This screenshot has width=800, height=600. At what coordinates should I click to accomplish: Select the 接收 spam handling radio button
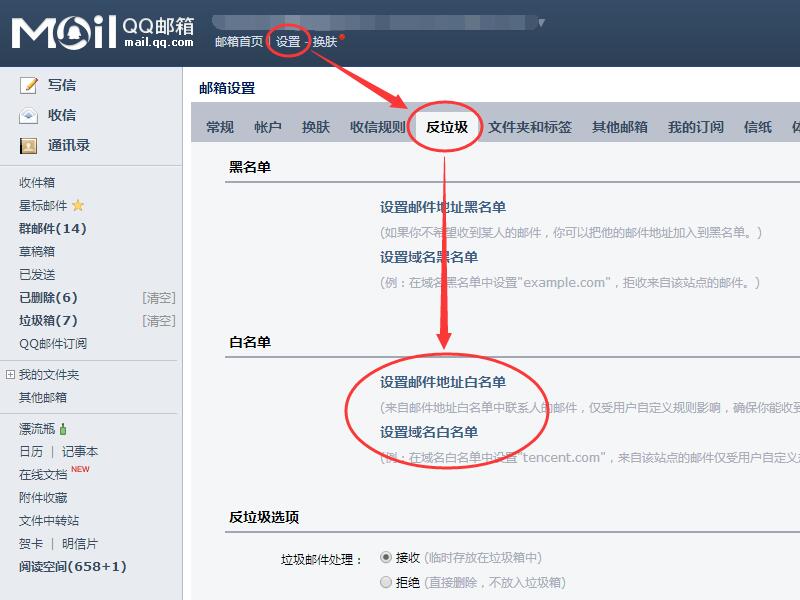click(386, 557)
